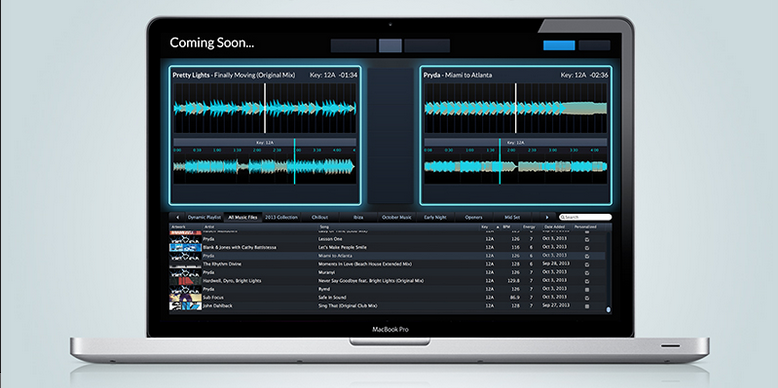Click the John Dahlback artwork thumbnail
The image size is (778, 388).
point(185,306)
